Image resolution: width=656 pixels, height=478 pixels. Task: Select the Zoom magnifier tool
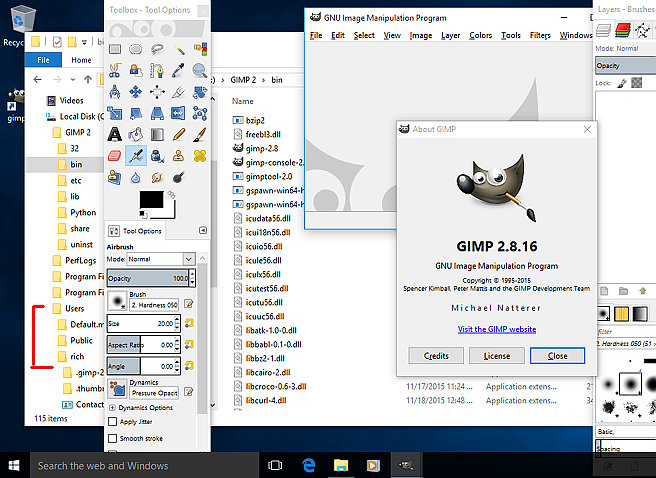point(200,70)
